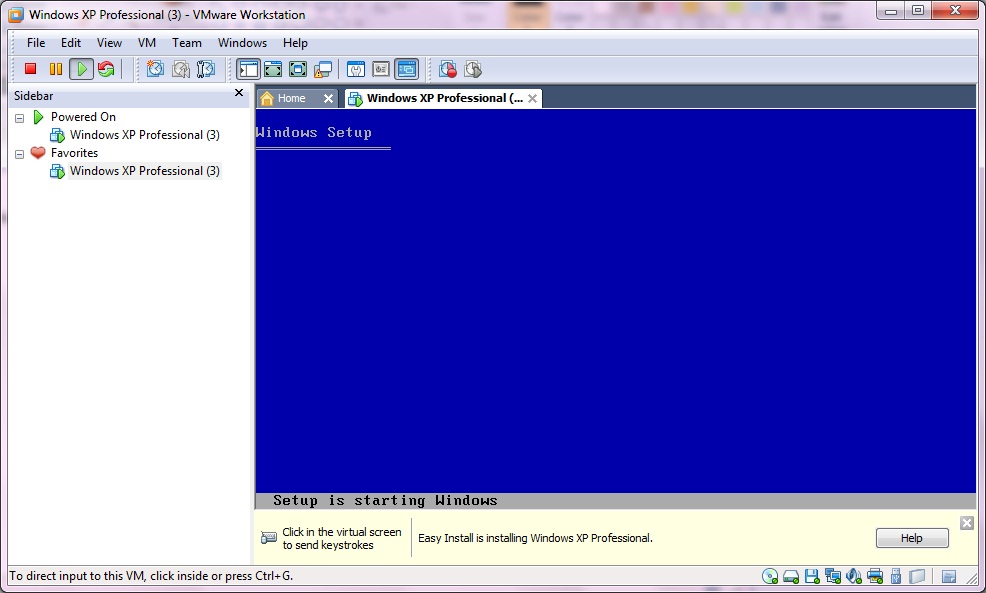Collapse the Powered On tree group

coord(19,118)
